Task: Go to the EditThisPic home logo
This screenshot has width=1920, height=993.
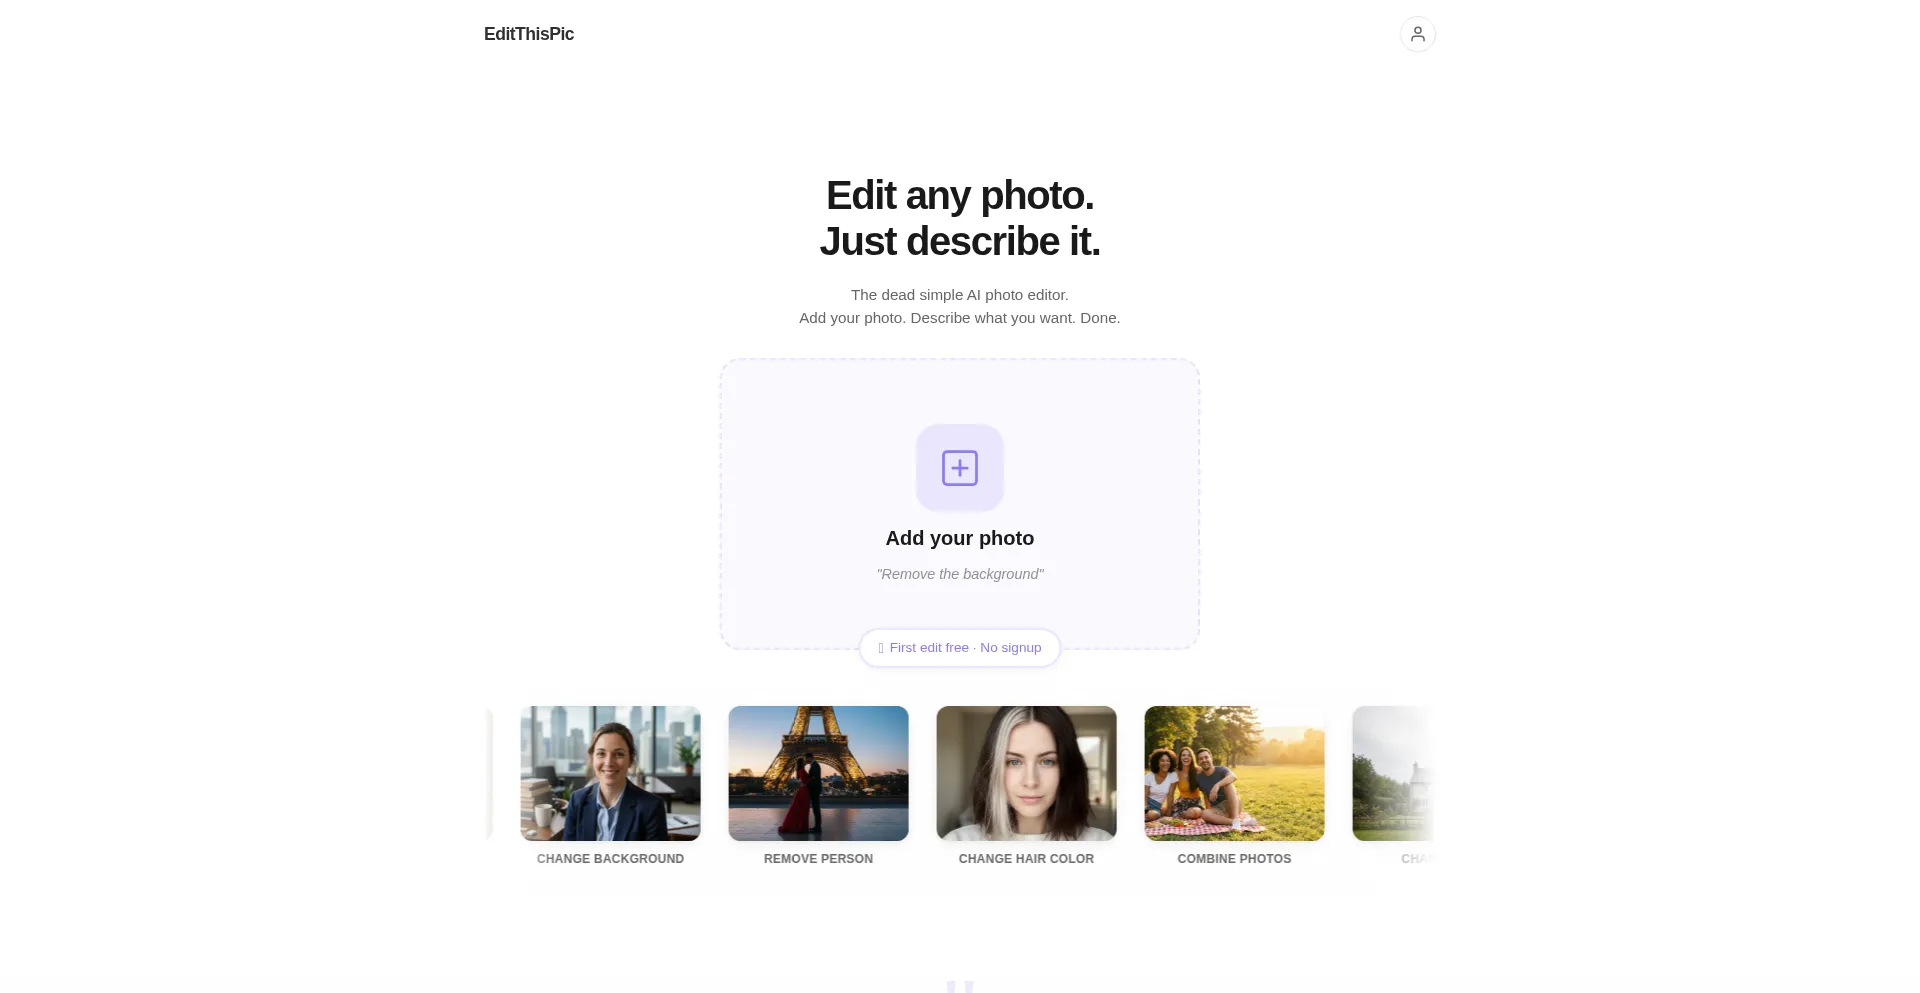Action: (x=529, y=34)
